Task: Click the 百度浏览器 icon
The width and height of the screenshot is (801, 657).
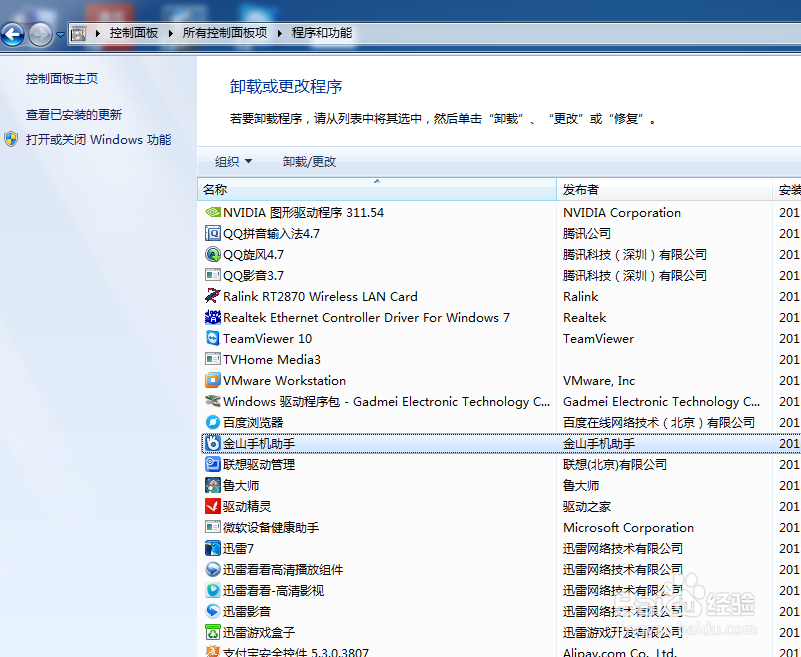Action: pos(213,422)
